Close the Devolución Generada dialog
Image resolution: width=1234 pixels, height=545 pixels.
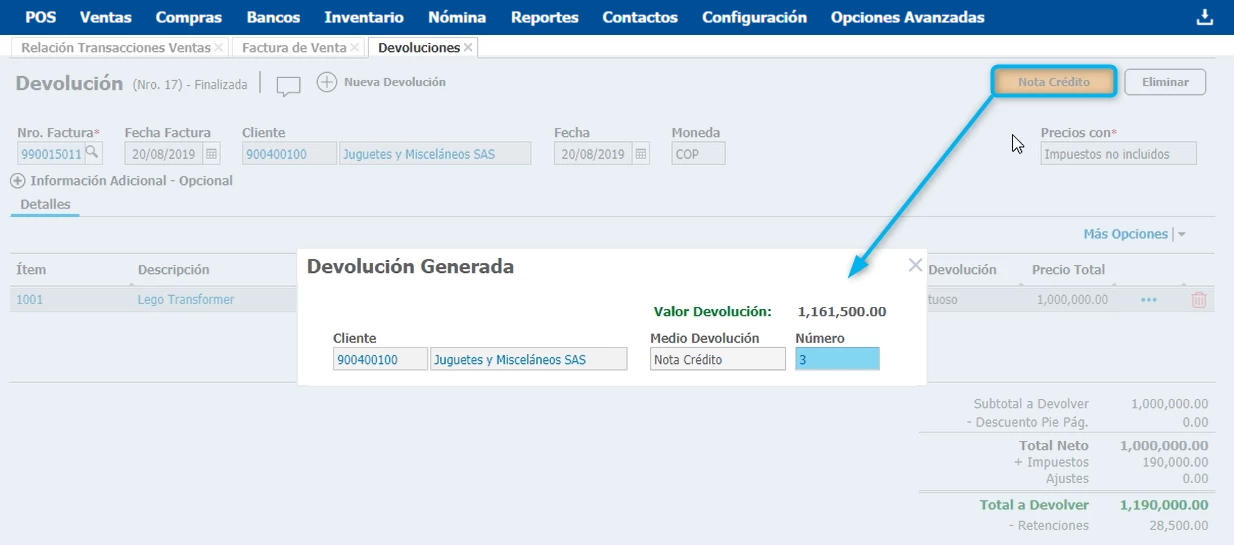coord(914,265)
